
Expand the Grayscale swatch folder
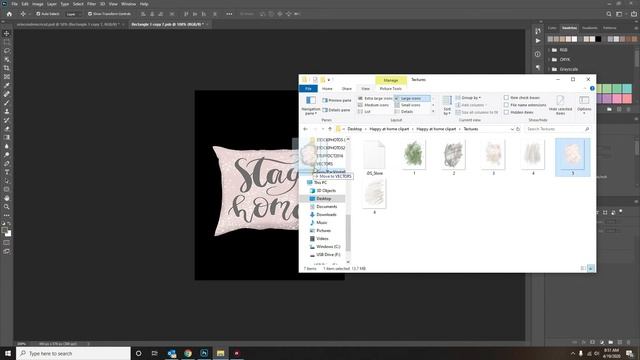tap(550, 69)
